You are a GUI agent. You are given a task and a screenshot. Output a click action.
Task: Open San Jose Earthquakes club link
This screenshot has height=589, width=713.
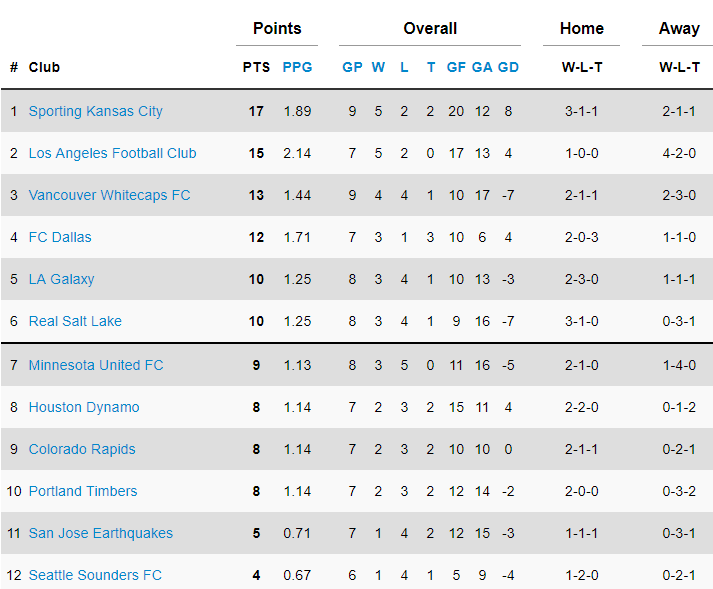100,533
